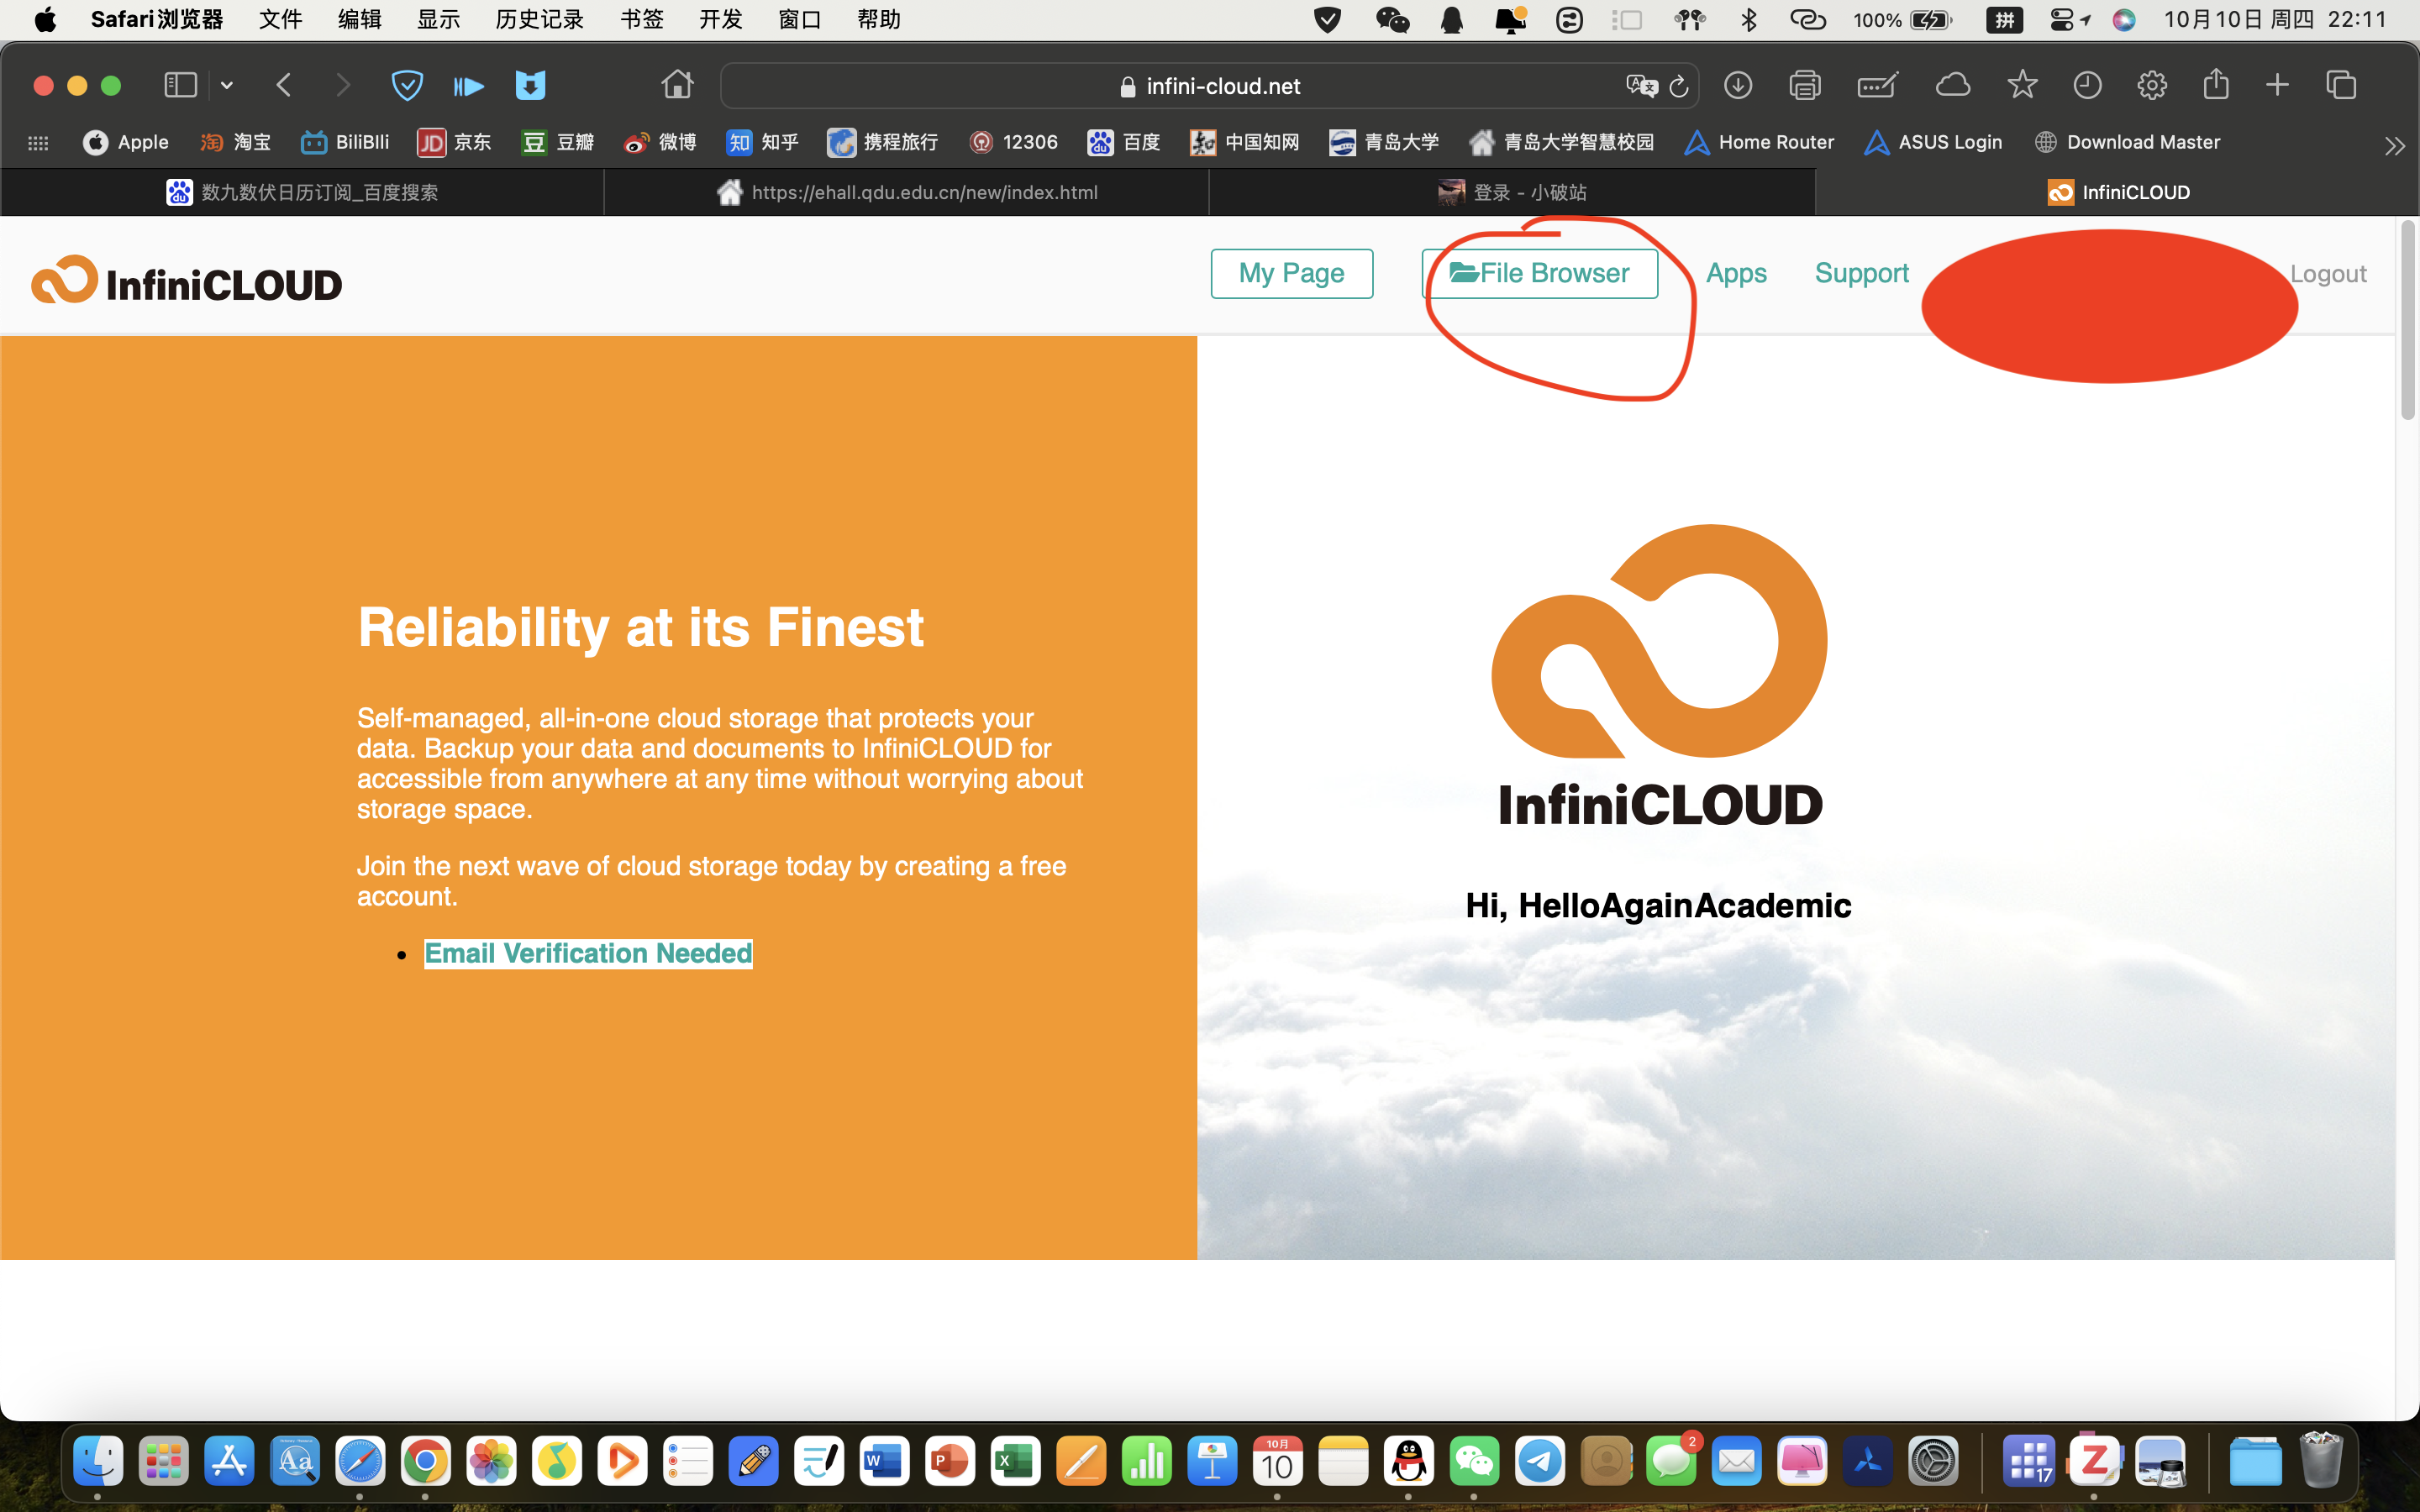The width and height of the screenshot is (2420, 1512).
Task: Open the 12306 bookmark
Action: pos(1013,142)
